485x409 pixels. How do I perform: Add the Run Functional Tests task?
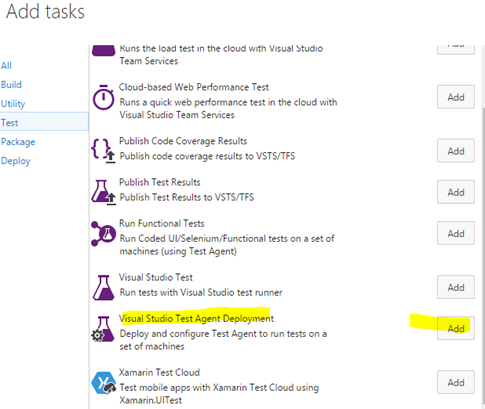pos(456,233)
